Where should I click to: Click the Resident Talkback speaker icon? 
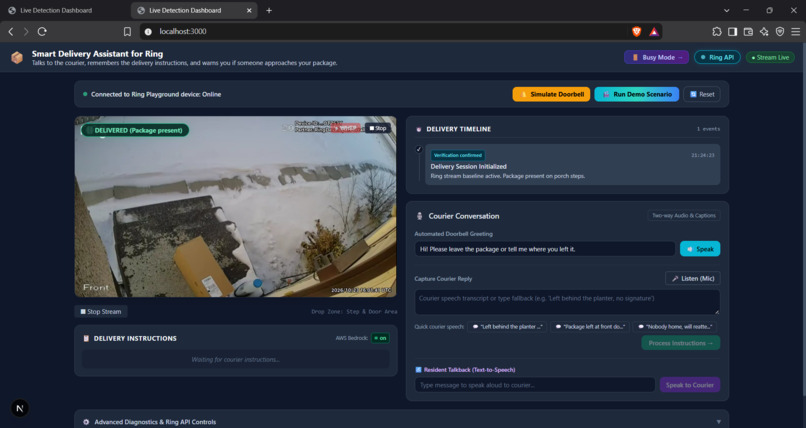point(418,369)
